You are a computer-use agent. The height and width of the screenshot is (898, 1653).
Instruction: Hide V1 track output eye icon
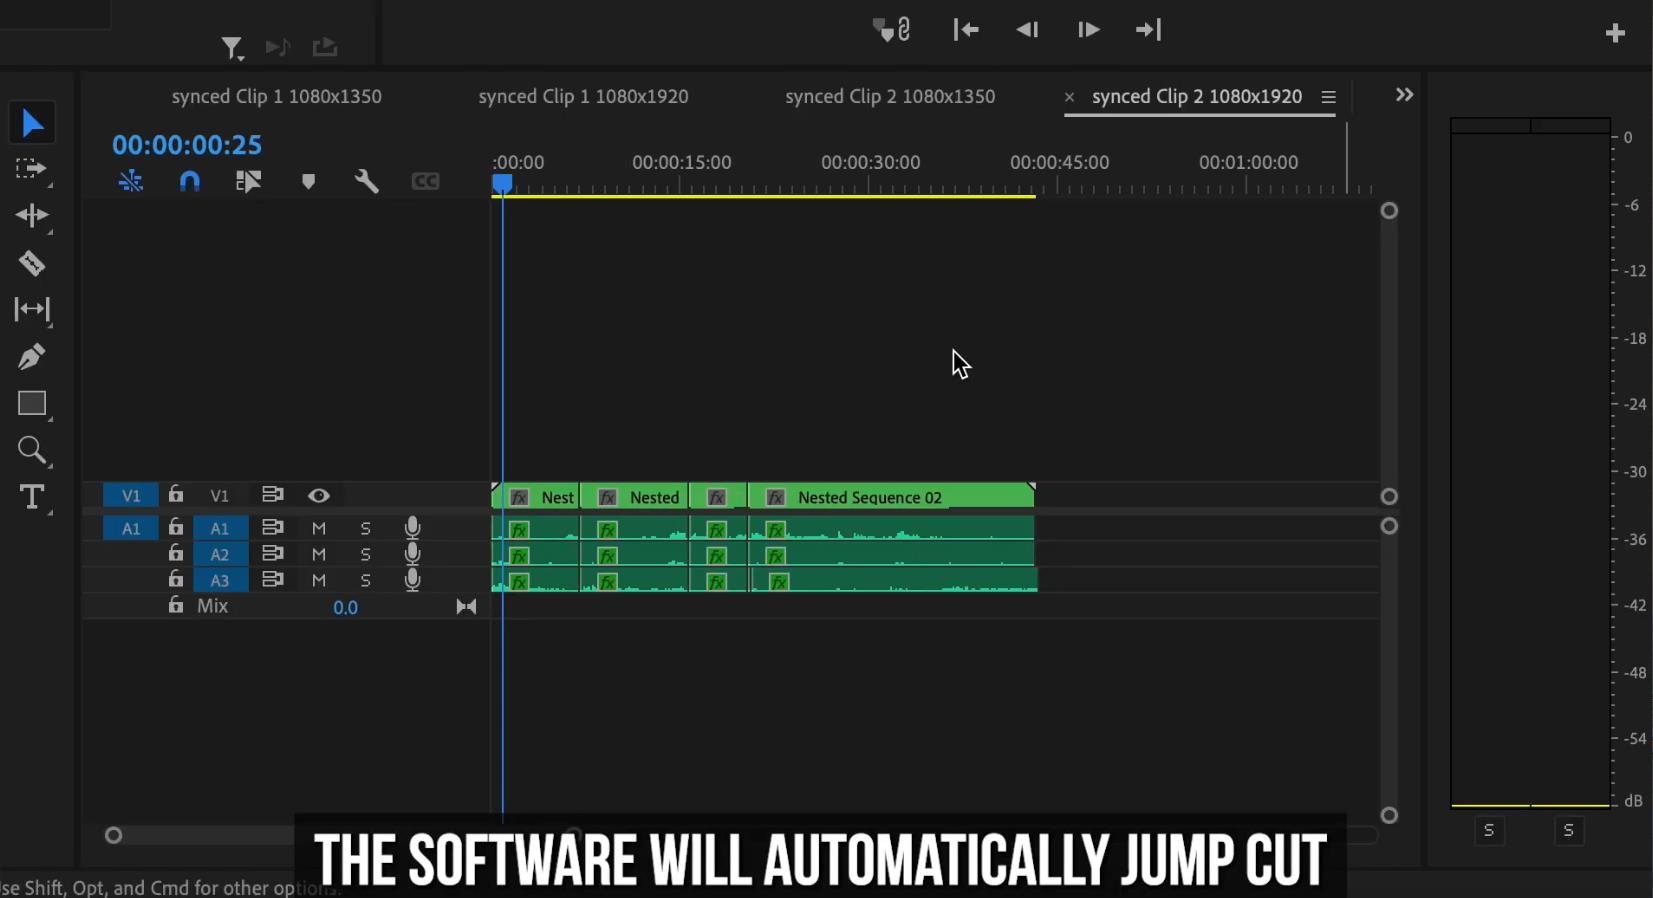point(319,495)
